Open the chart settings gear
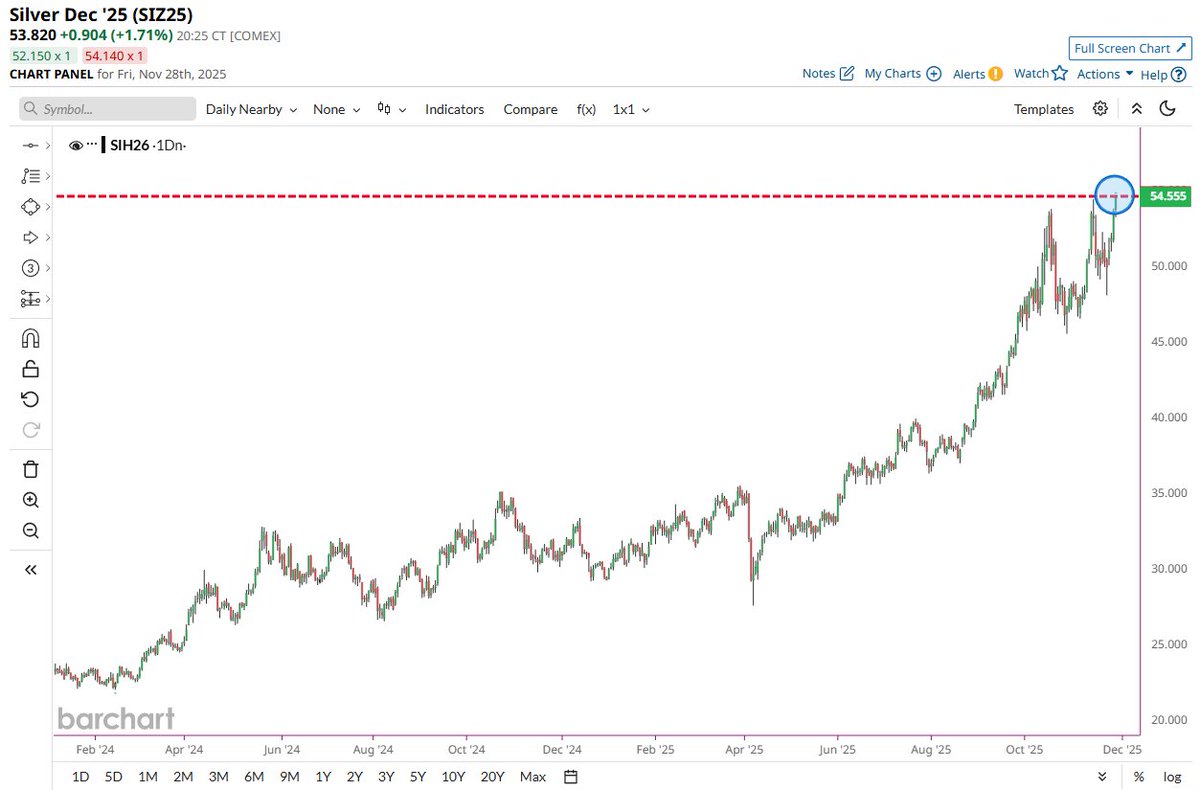The width and height of the screenshot is (1200, 790). pos(1100,109)
